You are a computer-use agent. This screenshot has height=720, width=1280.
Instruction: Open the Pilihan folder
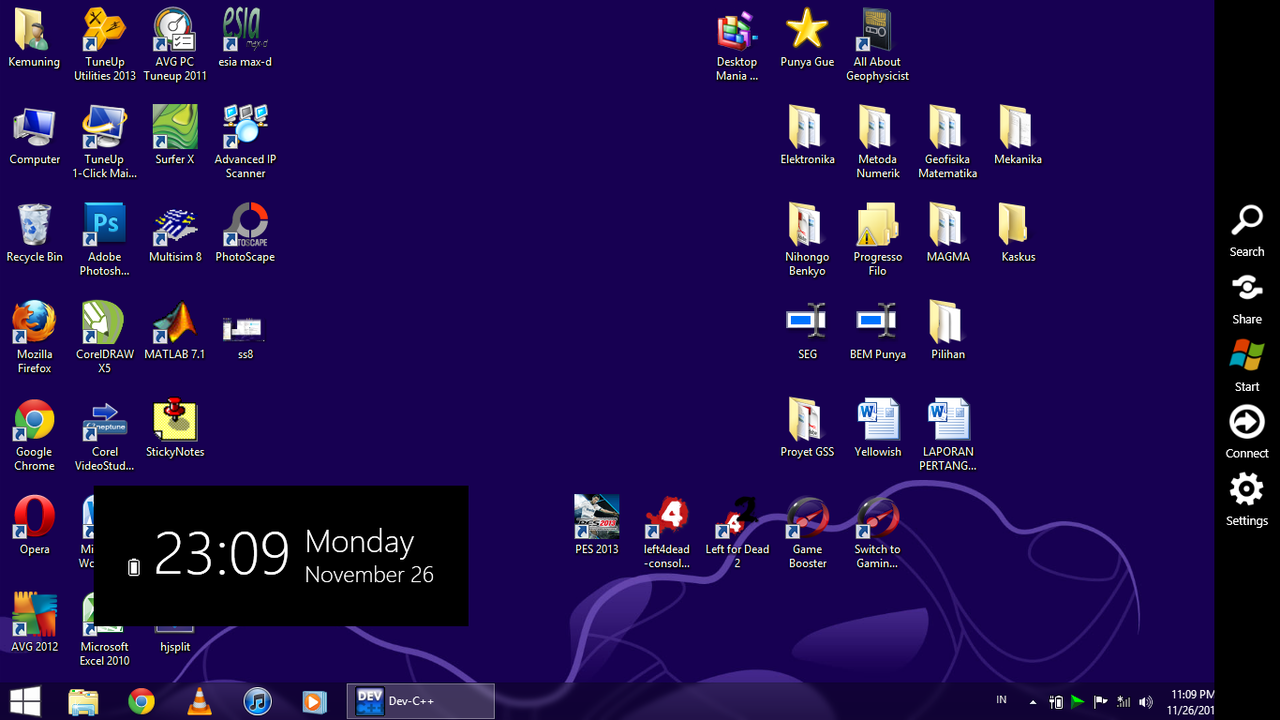click(947, 331)
